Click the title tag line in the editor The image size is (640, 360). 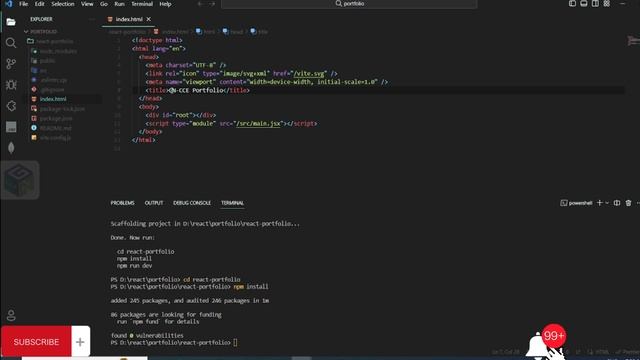(197, 90)
